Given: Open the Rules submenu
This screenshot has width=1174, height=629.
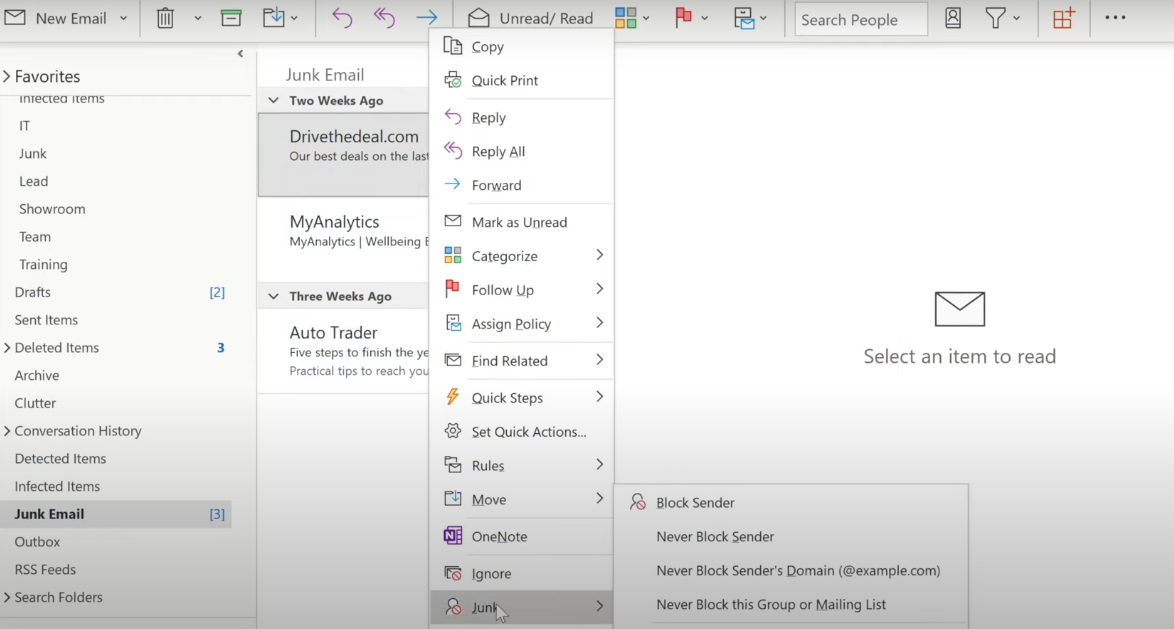Looking at the screenshot, I should pyautogui.click(x=522, y=466).
